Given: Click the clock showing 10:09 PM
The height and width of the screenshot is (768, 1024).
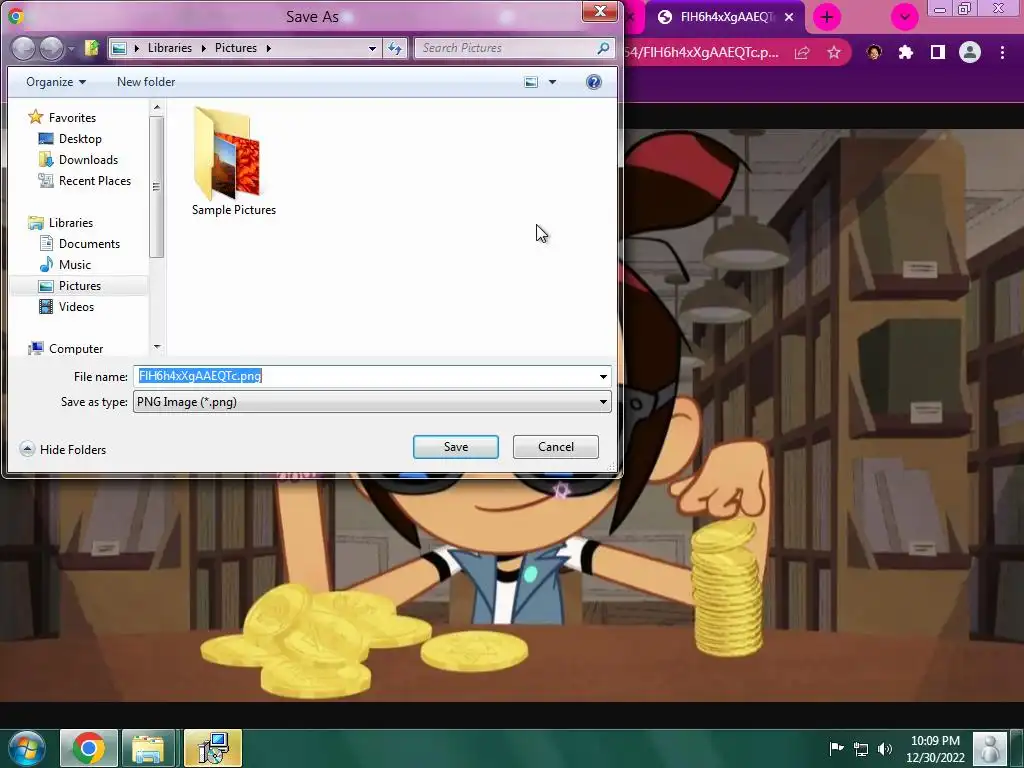Looking at the screenshot, I should (935, 741).
